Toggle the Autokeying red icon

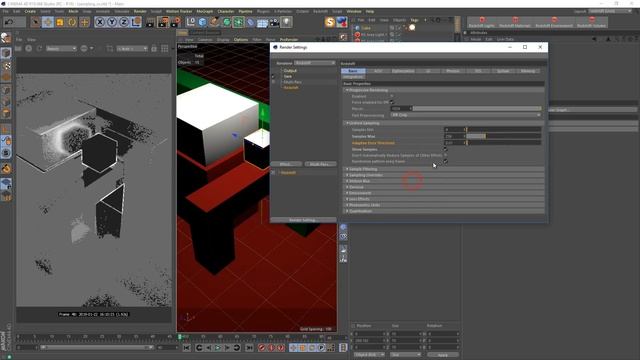[x=271, y=348]
